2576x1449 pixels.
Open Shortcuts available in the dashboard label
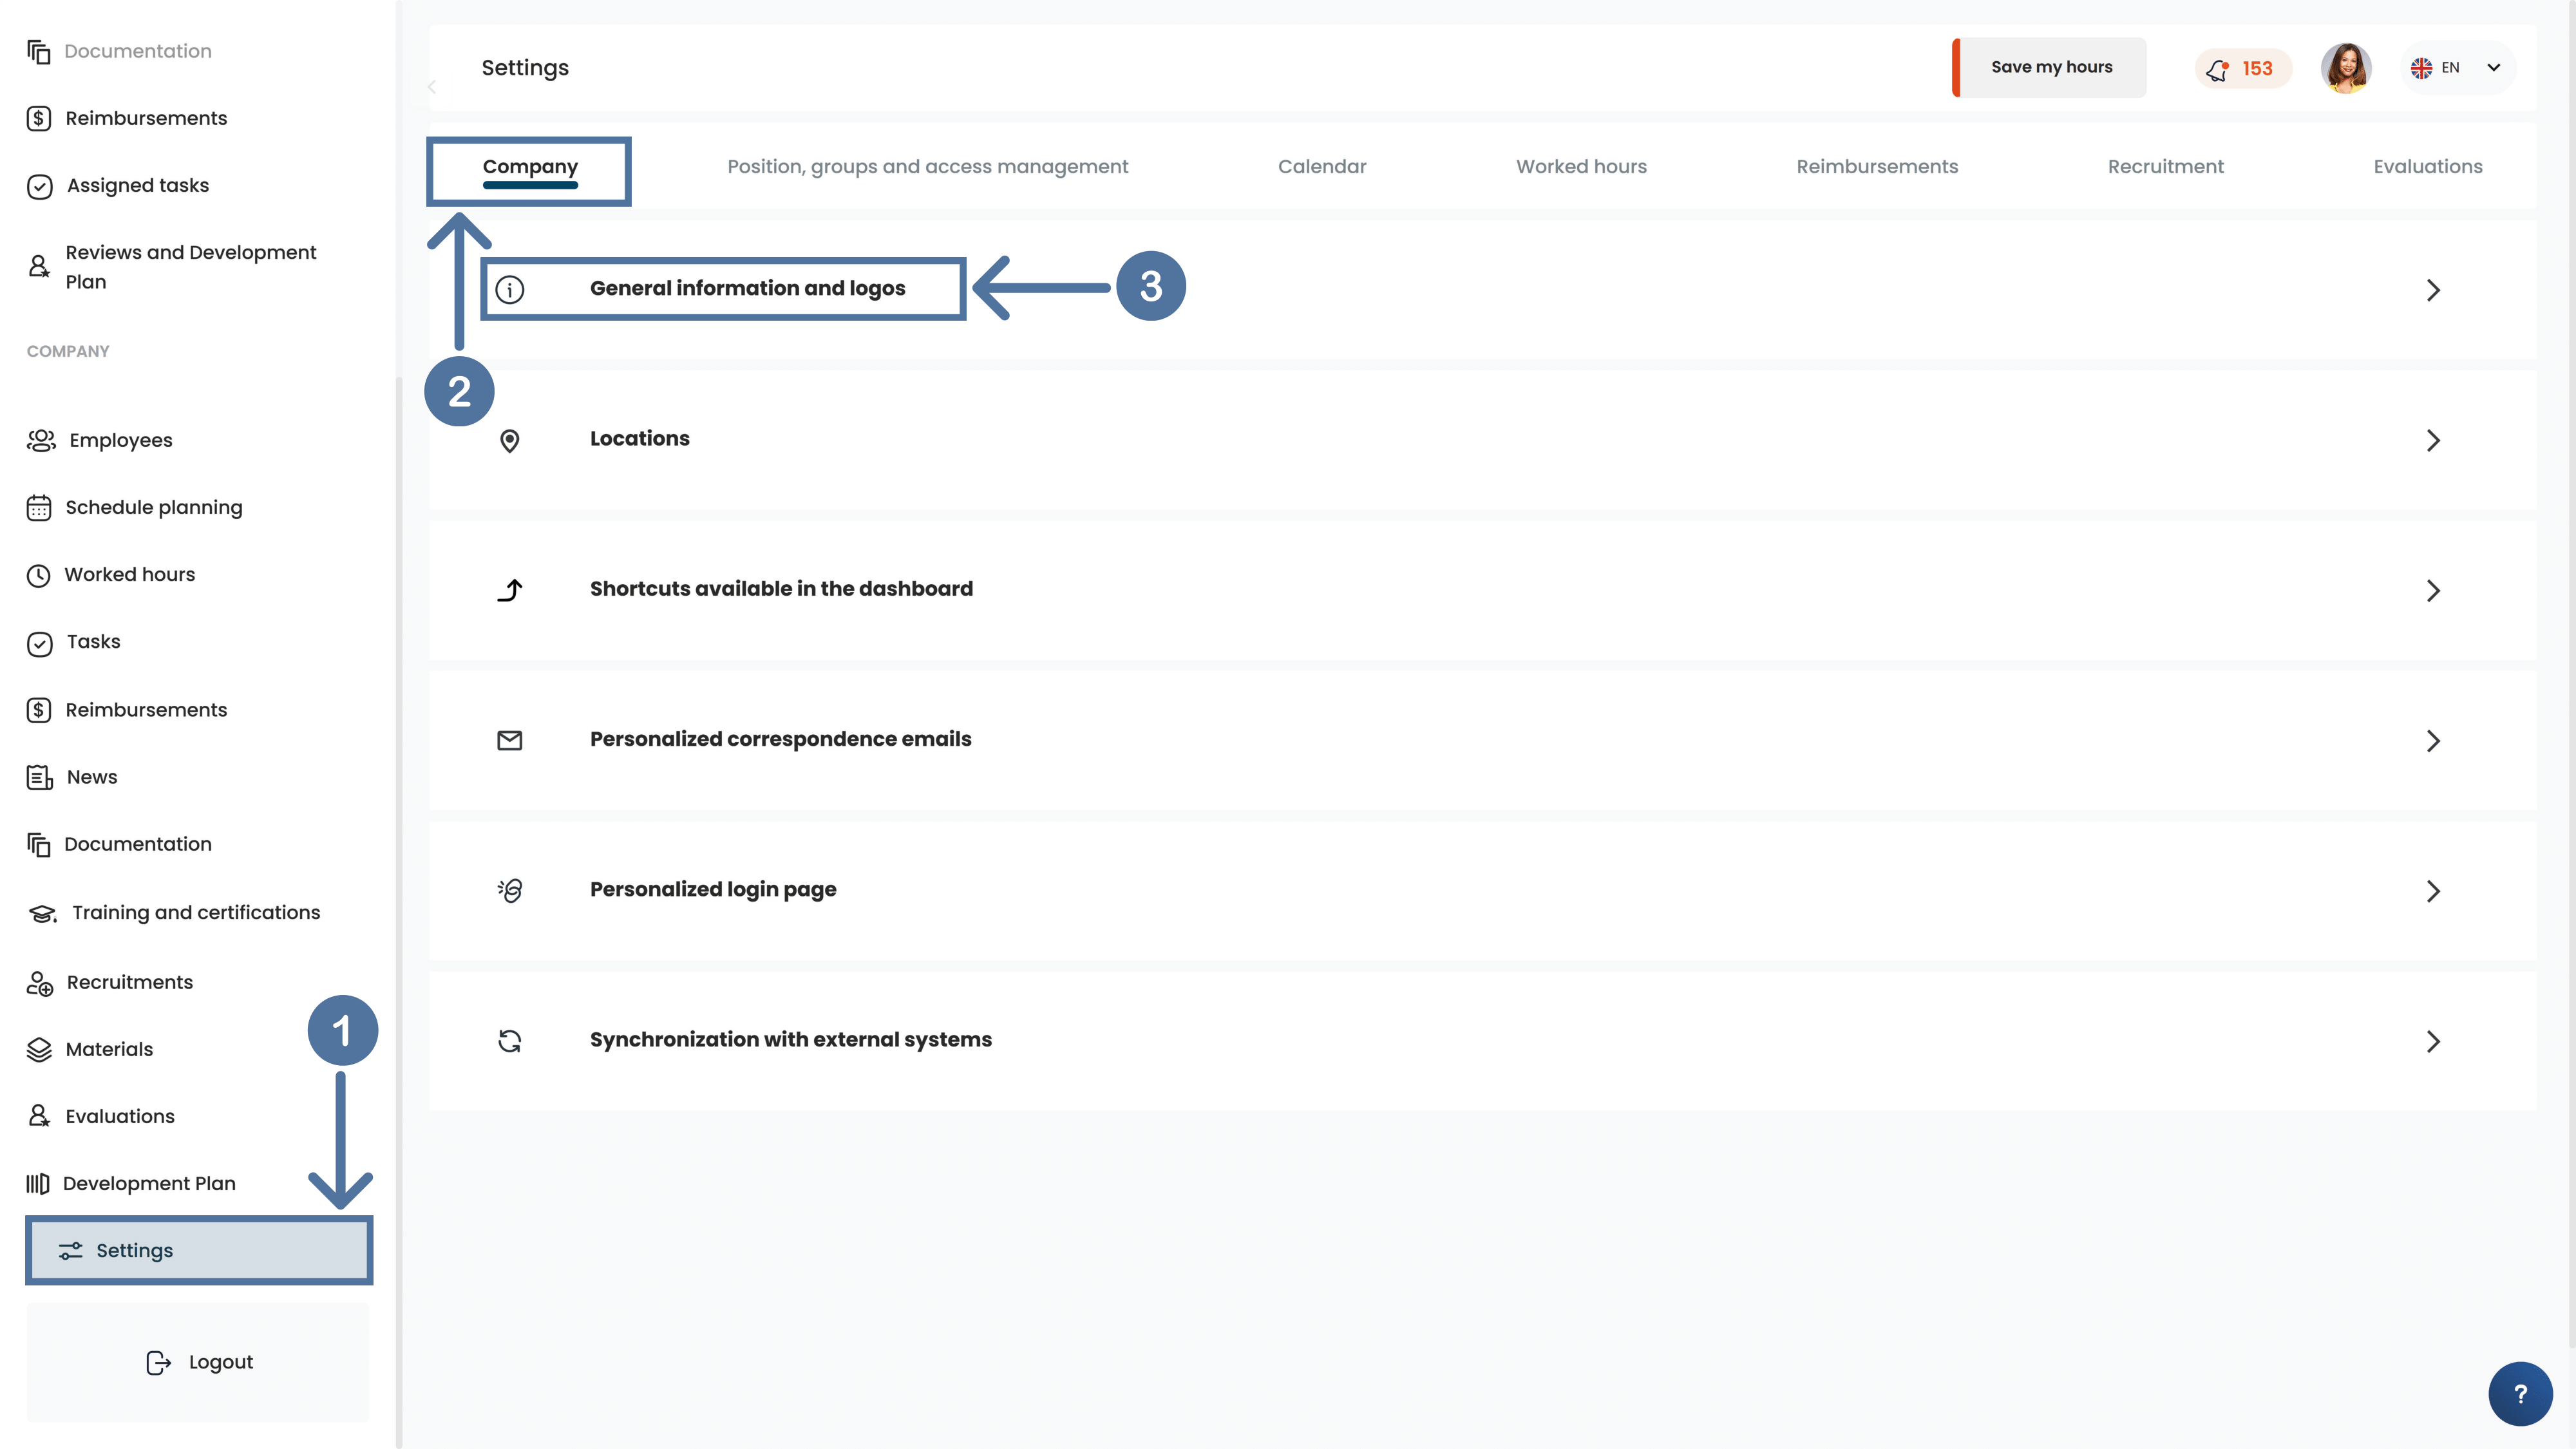point(781,589)
